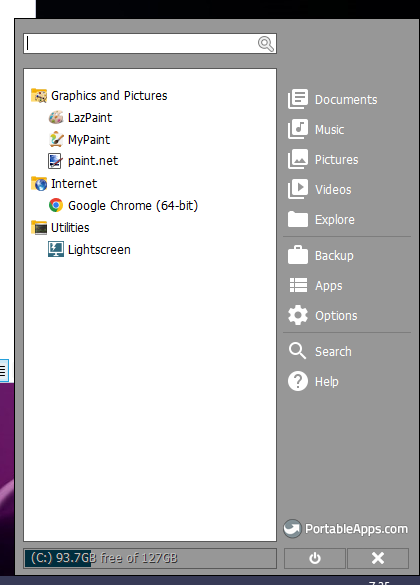Click the Search magnifier icon in sidebar

297,351
